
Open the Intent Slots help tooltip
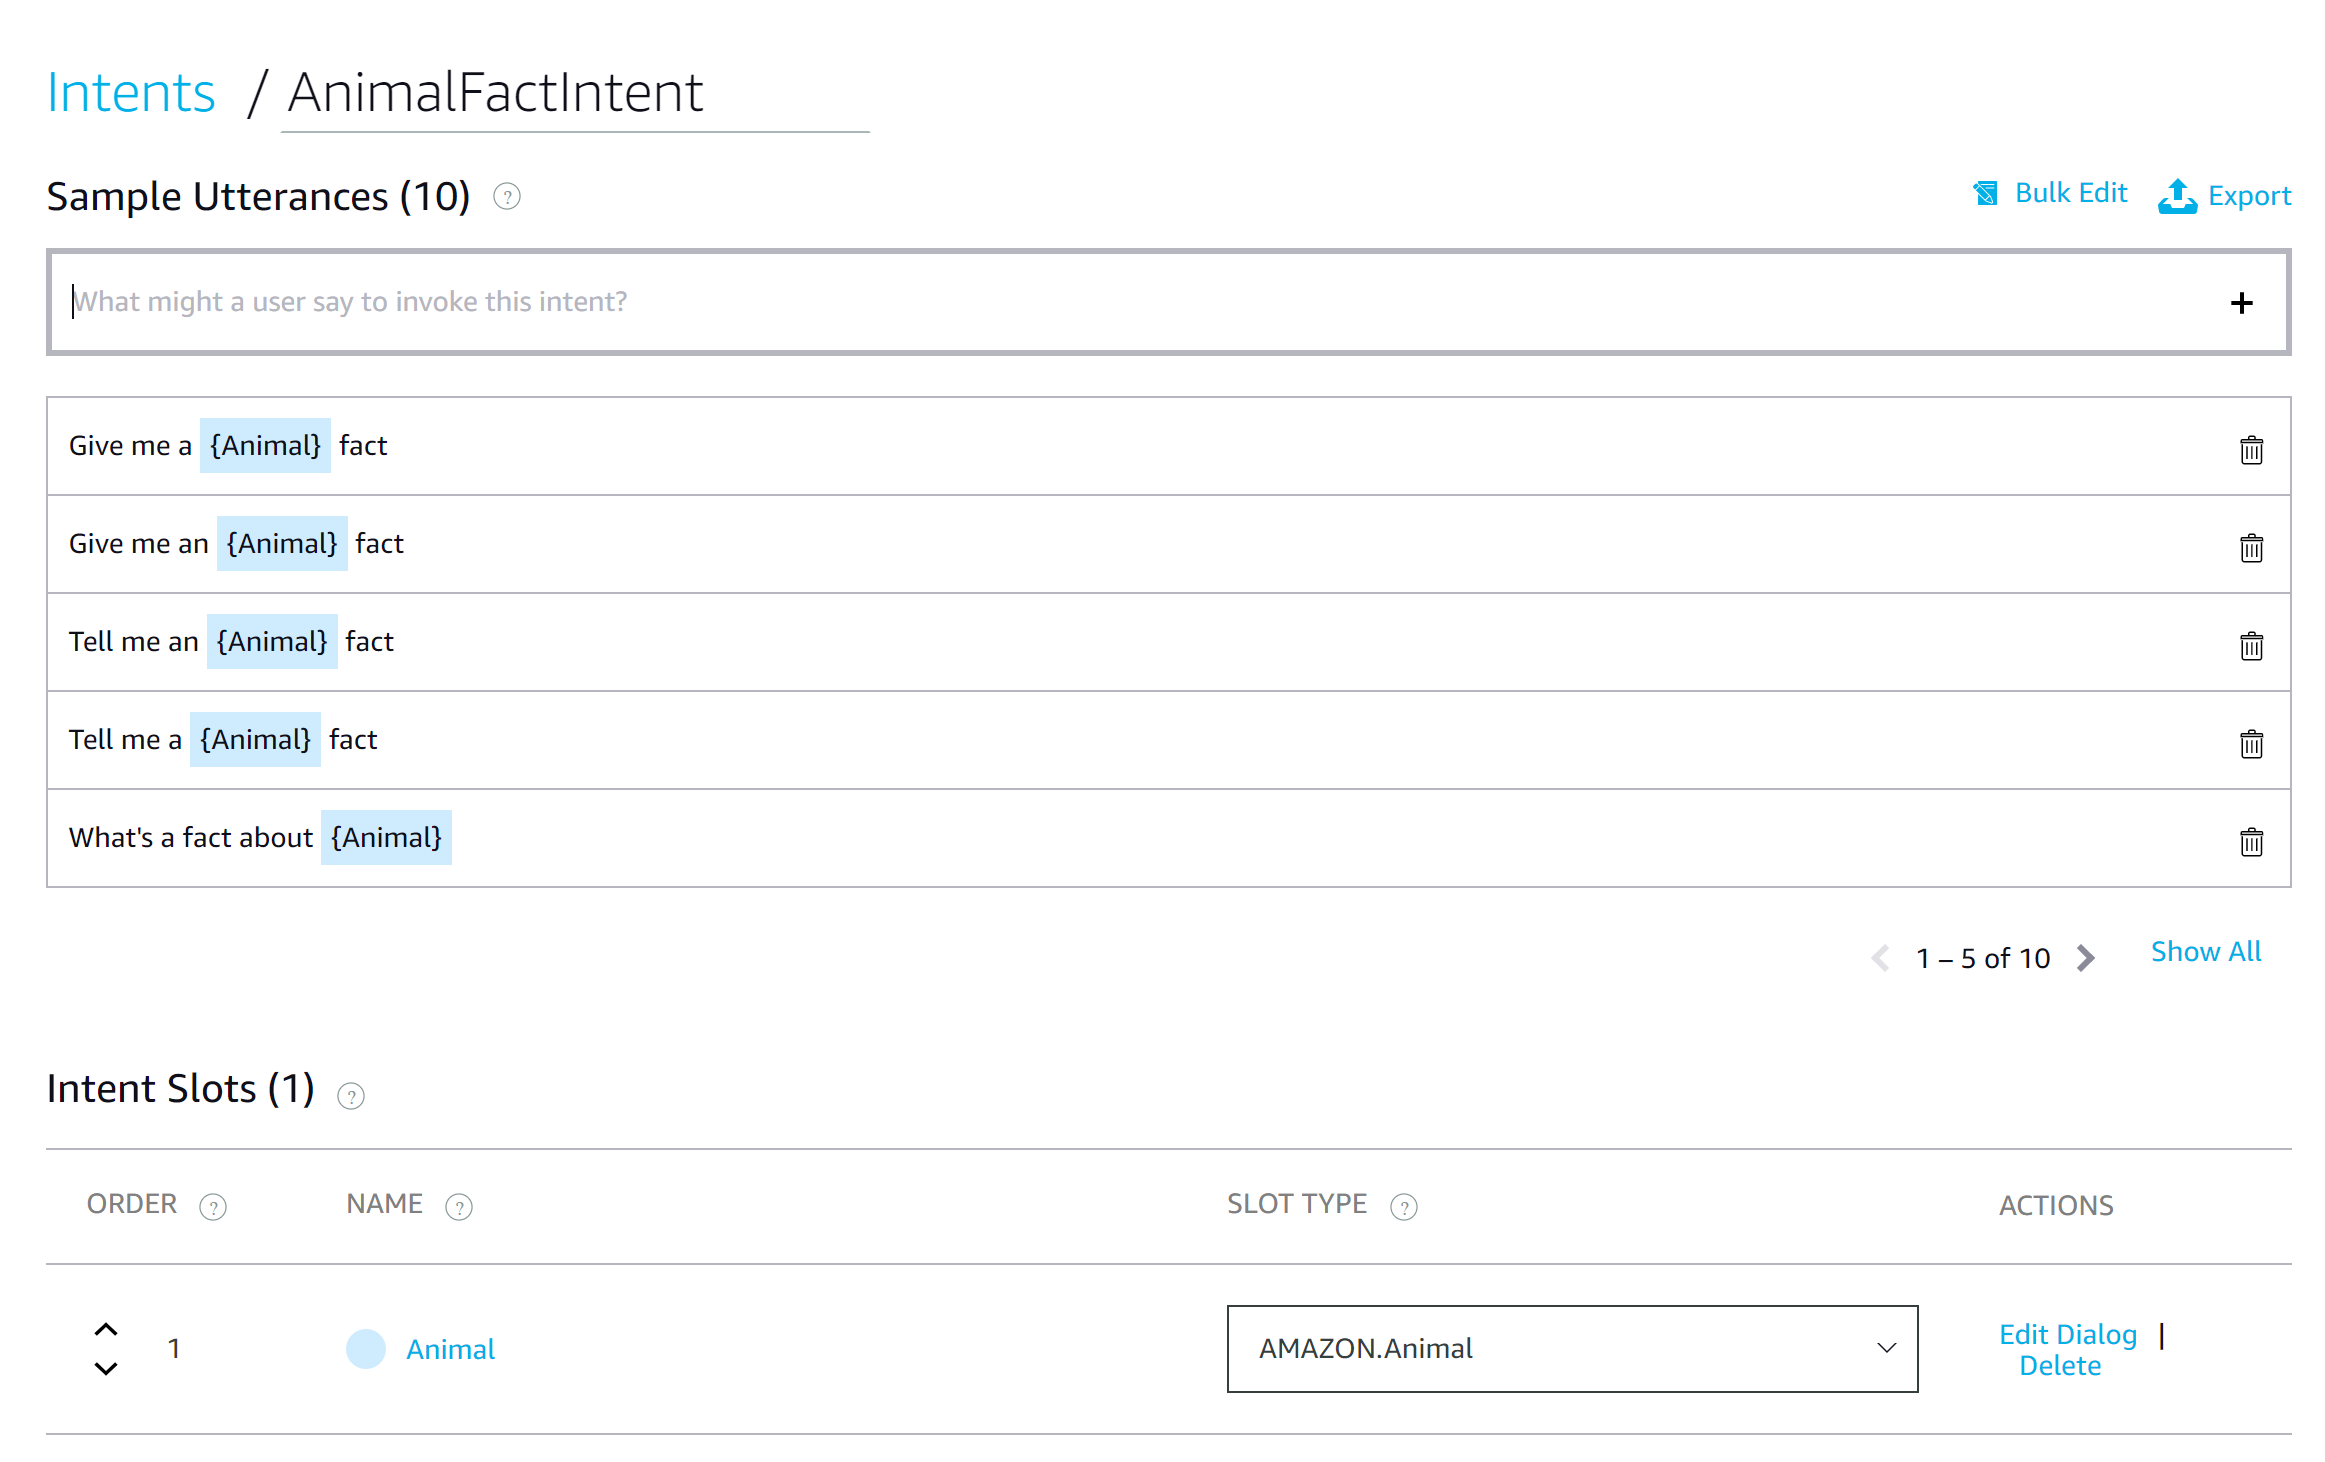click(351, 1095)
